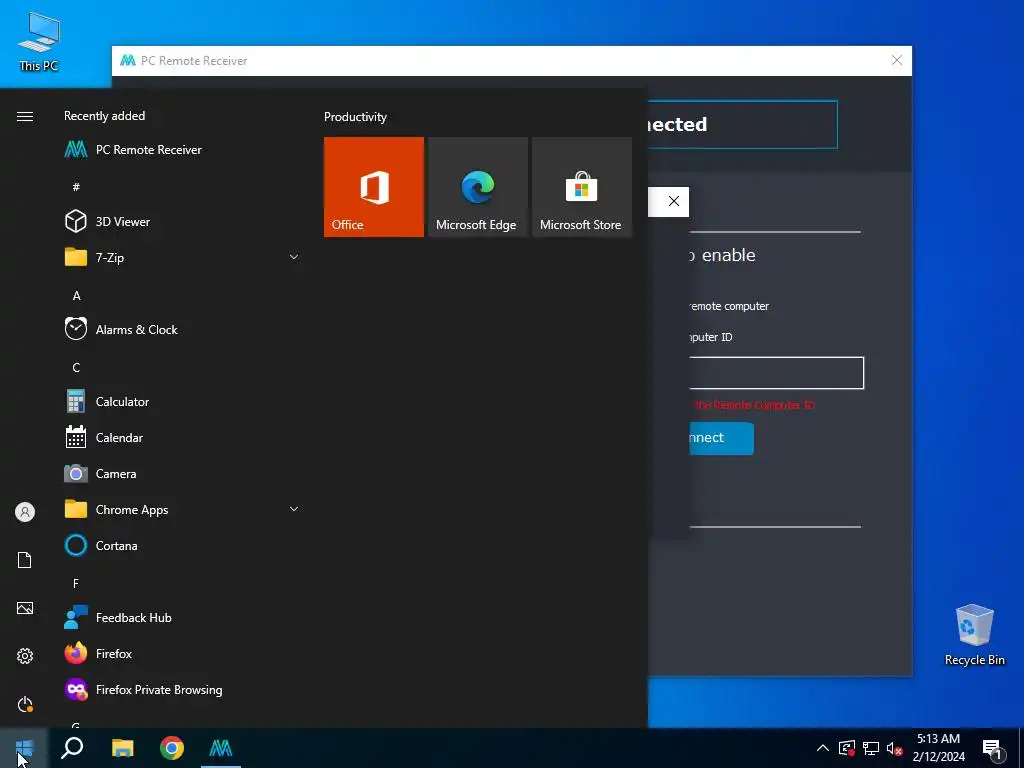Open the Power options icon
The image size is (1024, 768).
tap(25, 704)
